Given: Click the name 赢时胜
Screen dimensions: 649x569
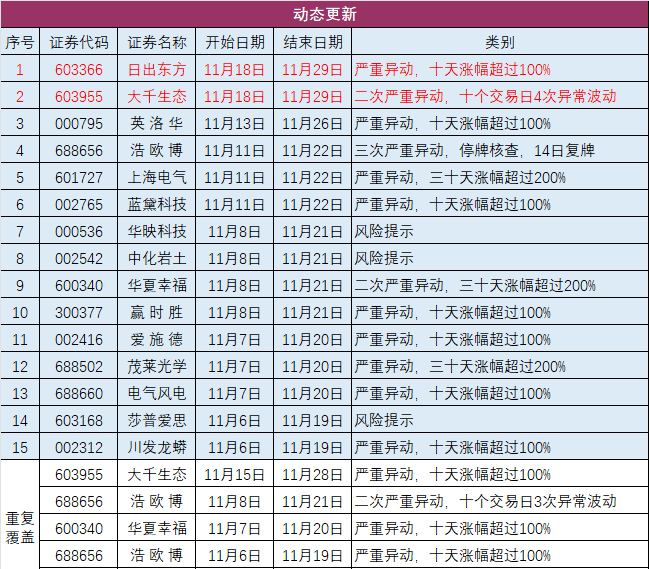Looking at the screenshot, I should pos(156,312).
